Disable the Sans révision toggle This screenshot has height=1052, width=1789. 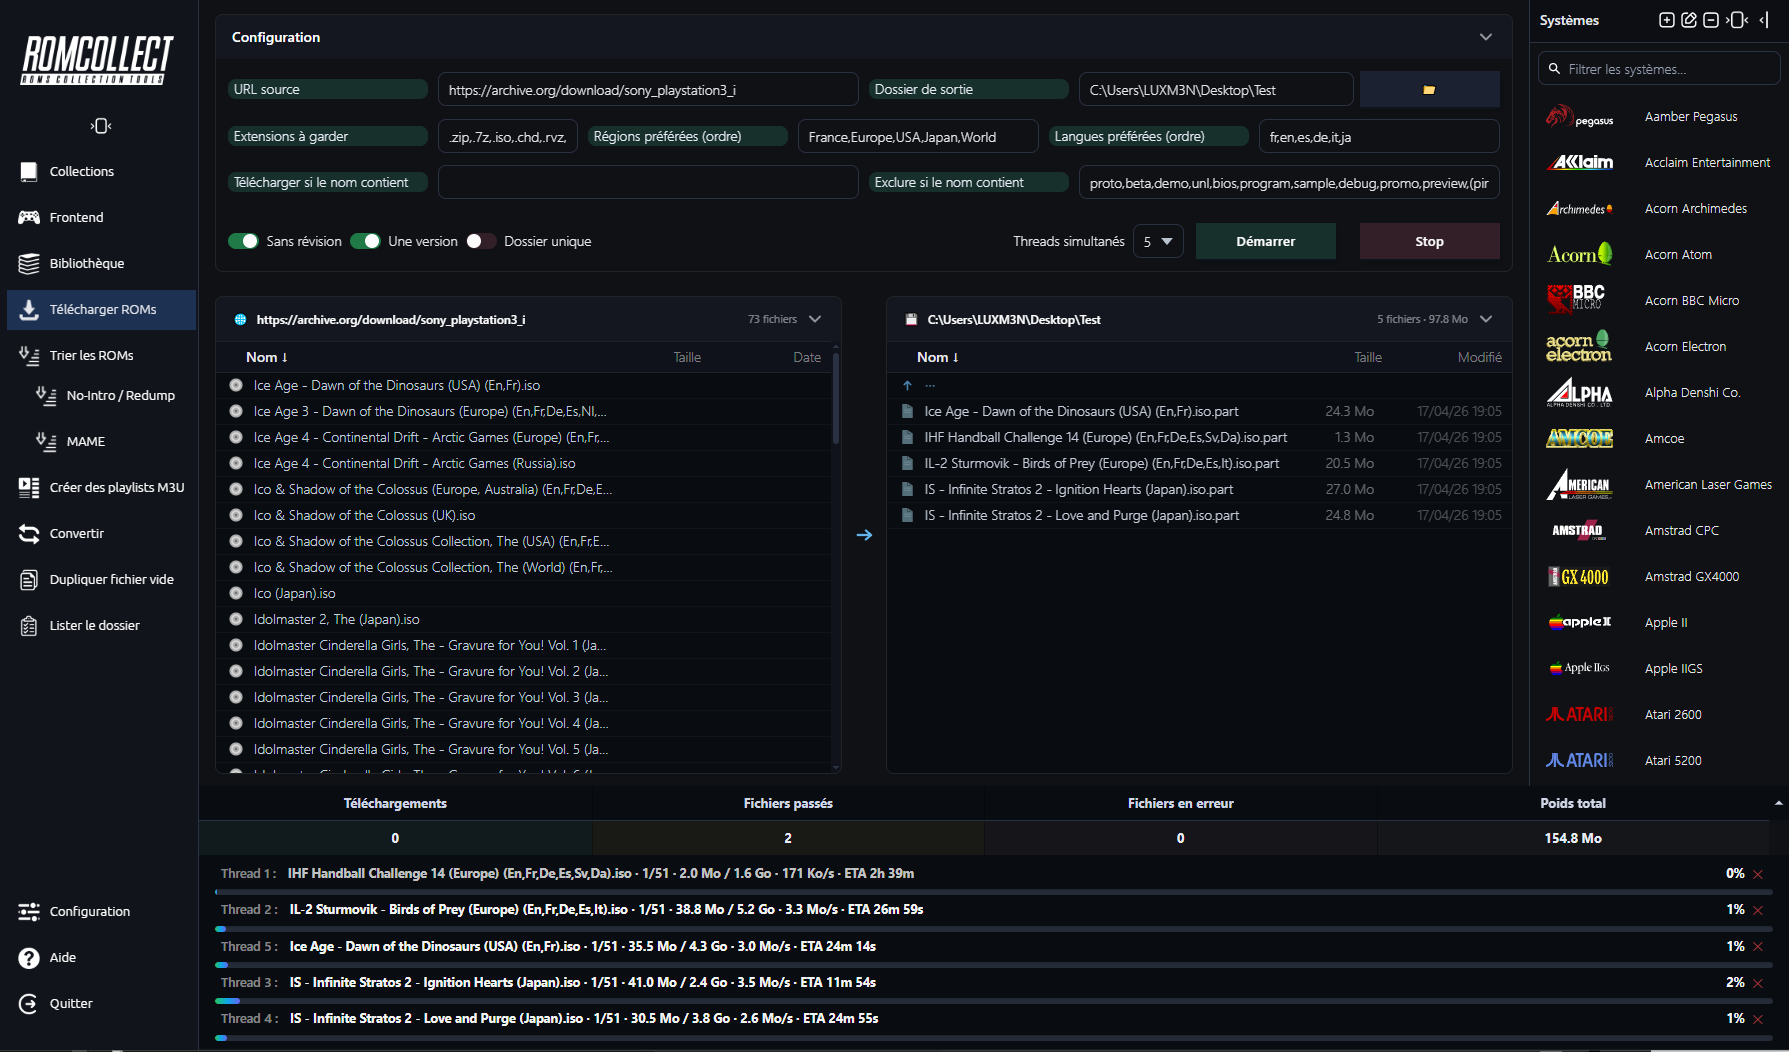coord(243,241)
